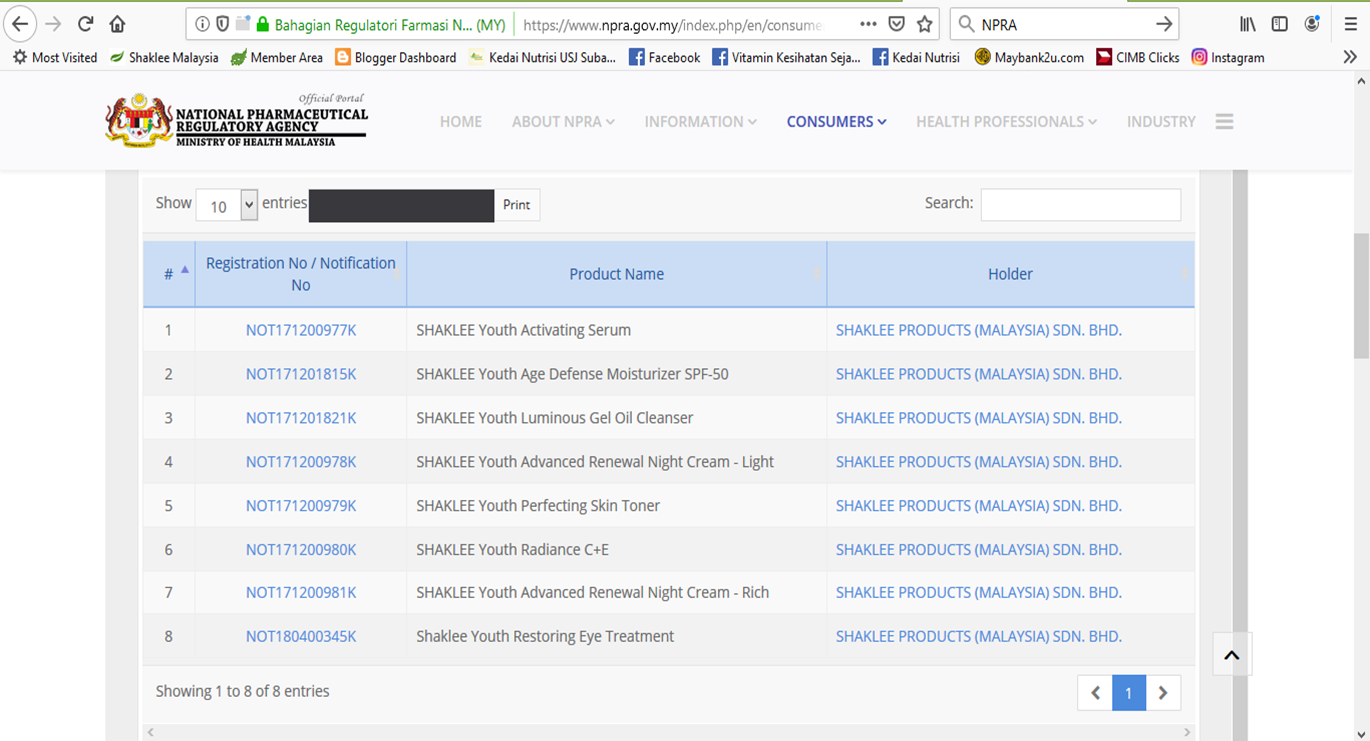Click the search go arrow
This screenshot has width=1370, height=741.
tap(1164, 24)
